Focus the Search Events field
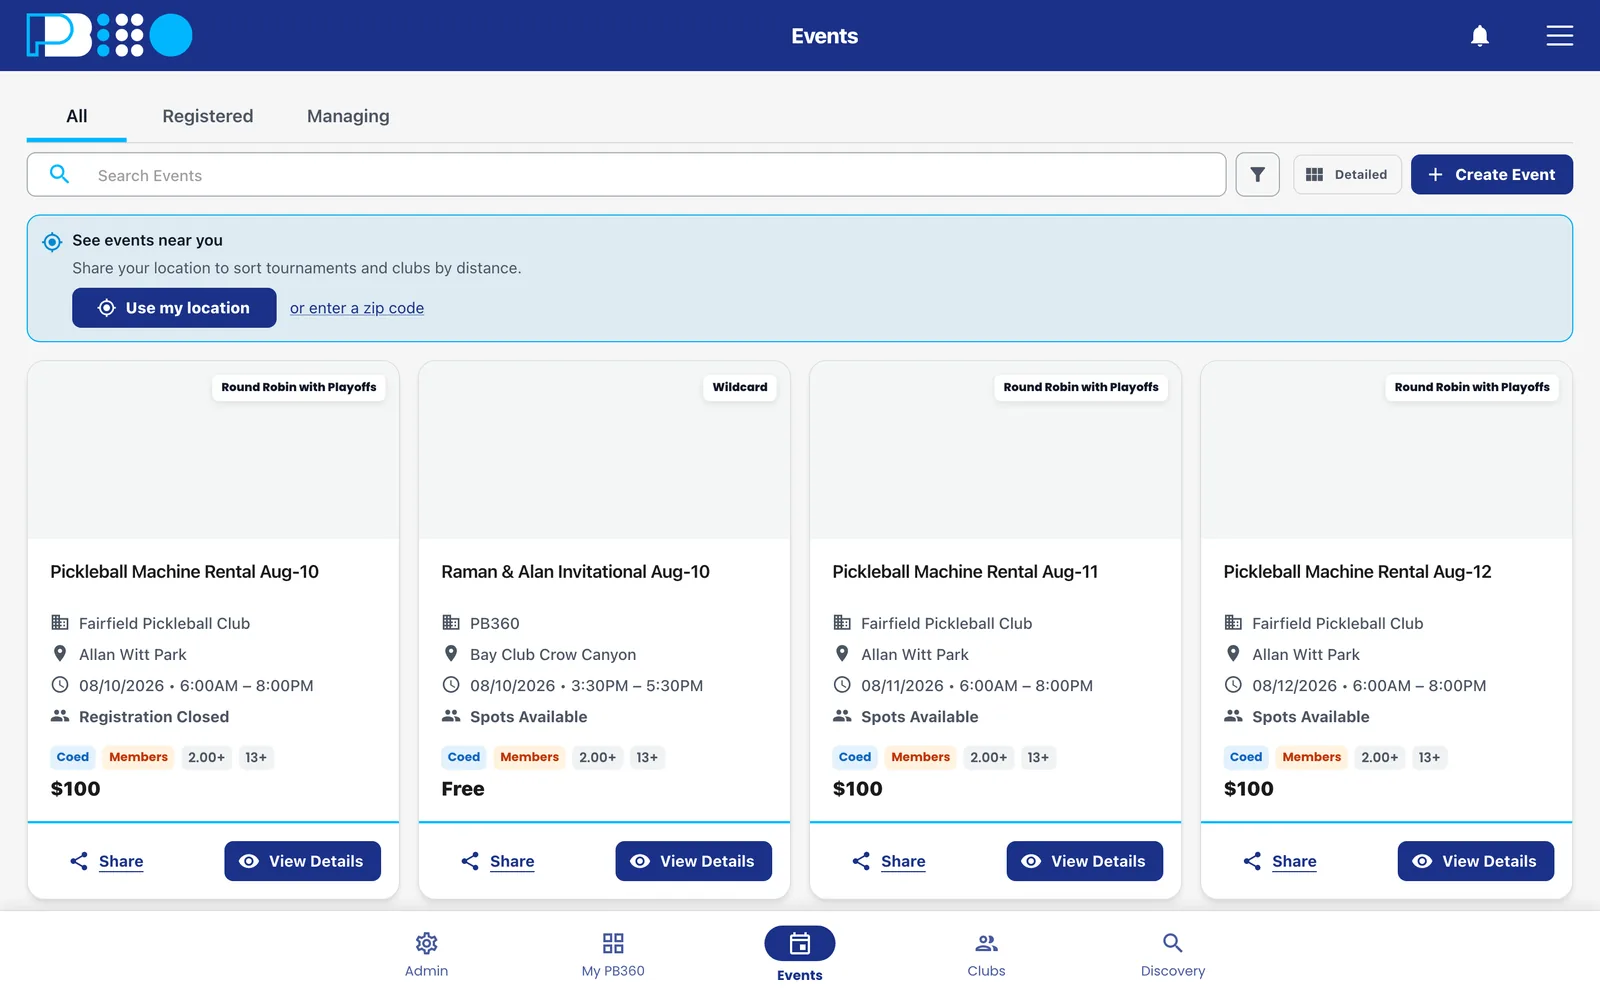This screenshot has height=1000, width=1600. (626, 175)
